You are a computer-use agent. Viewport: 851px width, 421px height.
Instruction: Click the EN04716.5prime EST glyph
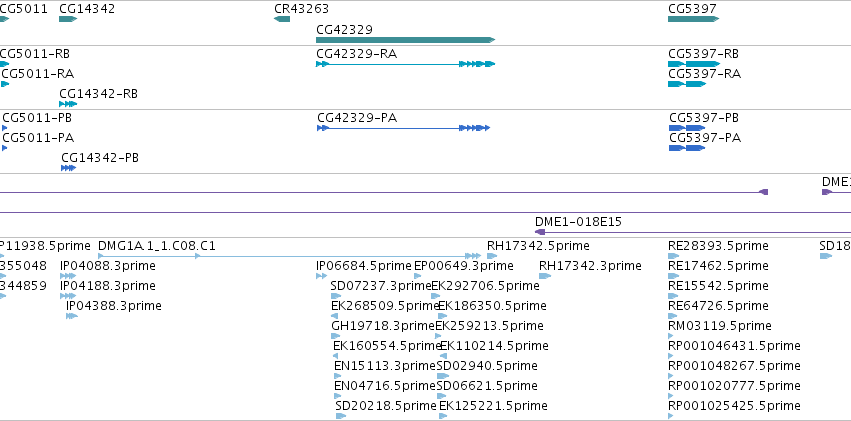338,397
